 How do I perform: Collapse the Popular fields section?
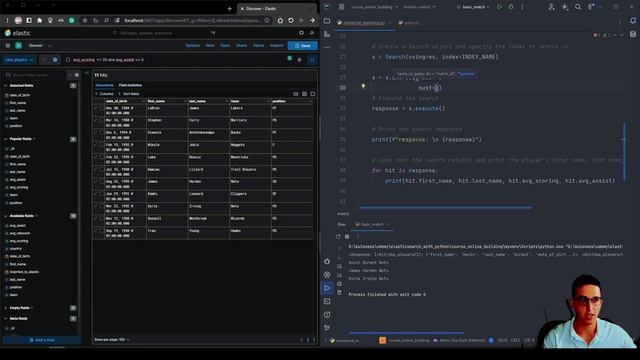(x=6, y=139)
